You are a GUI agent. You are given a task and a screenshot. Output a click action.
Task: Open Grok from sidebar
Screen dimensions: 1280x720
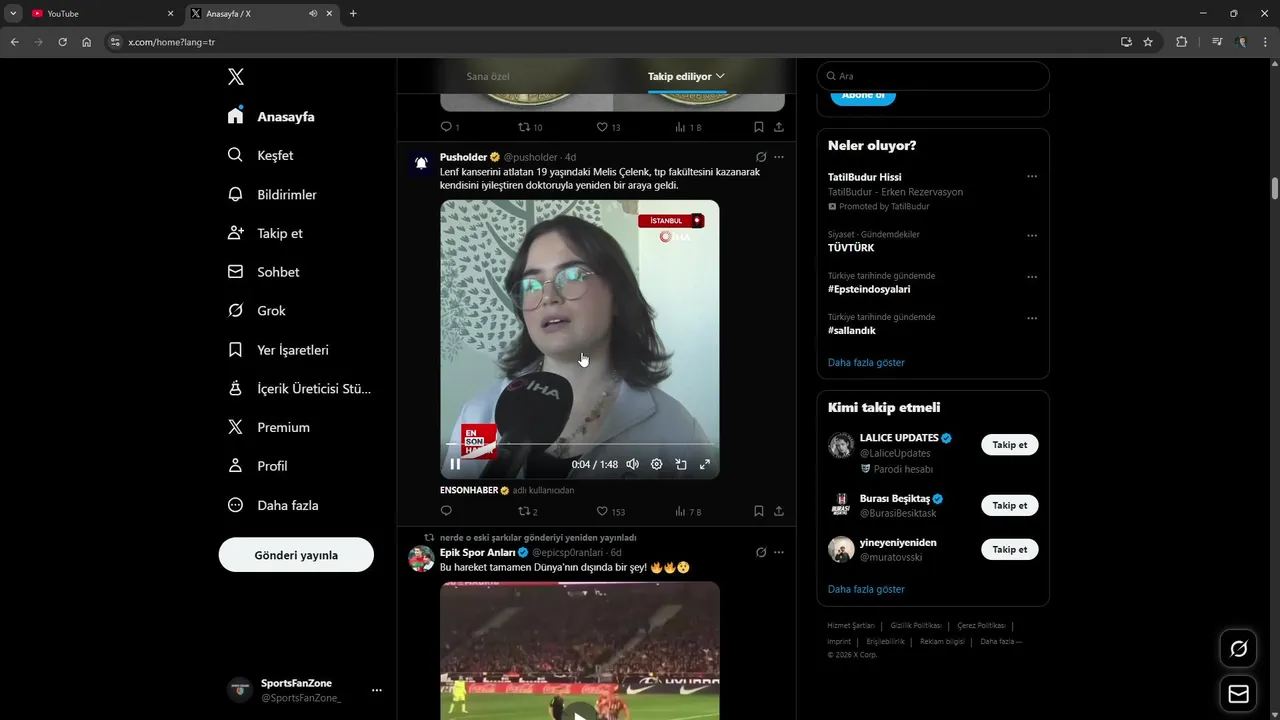tap(256, 311)
